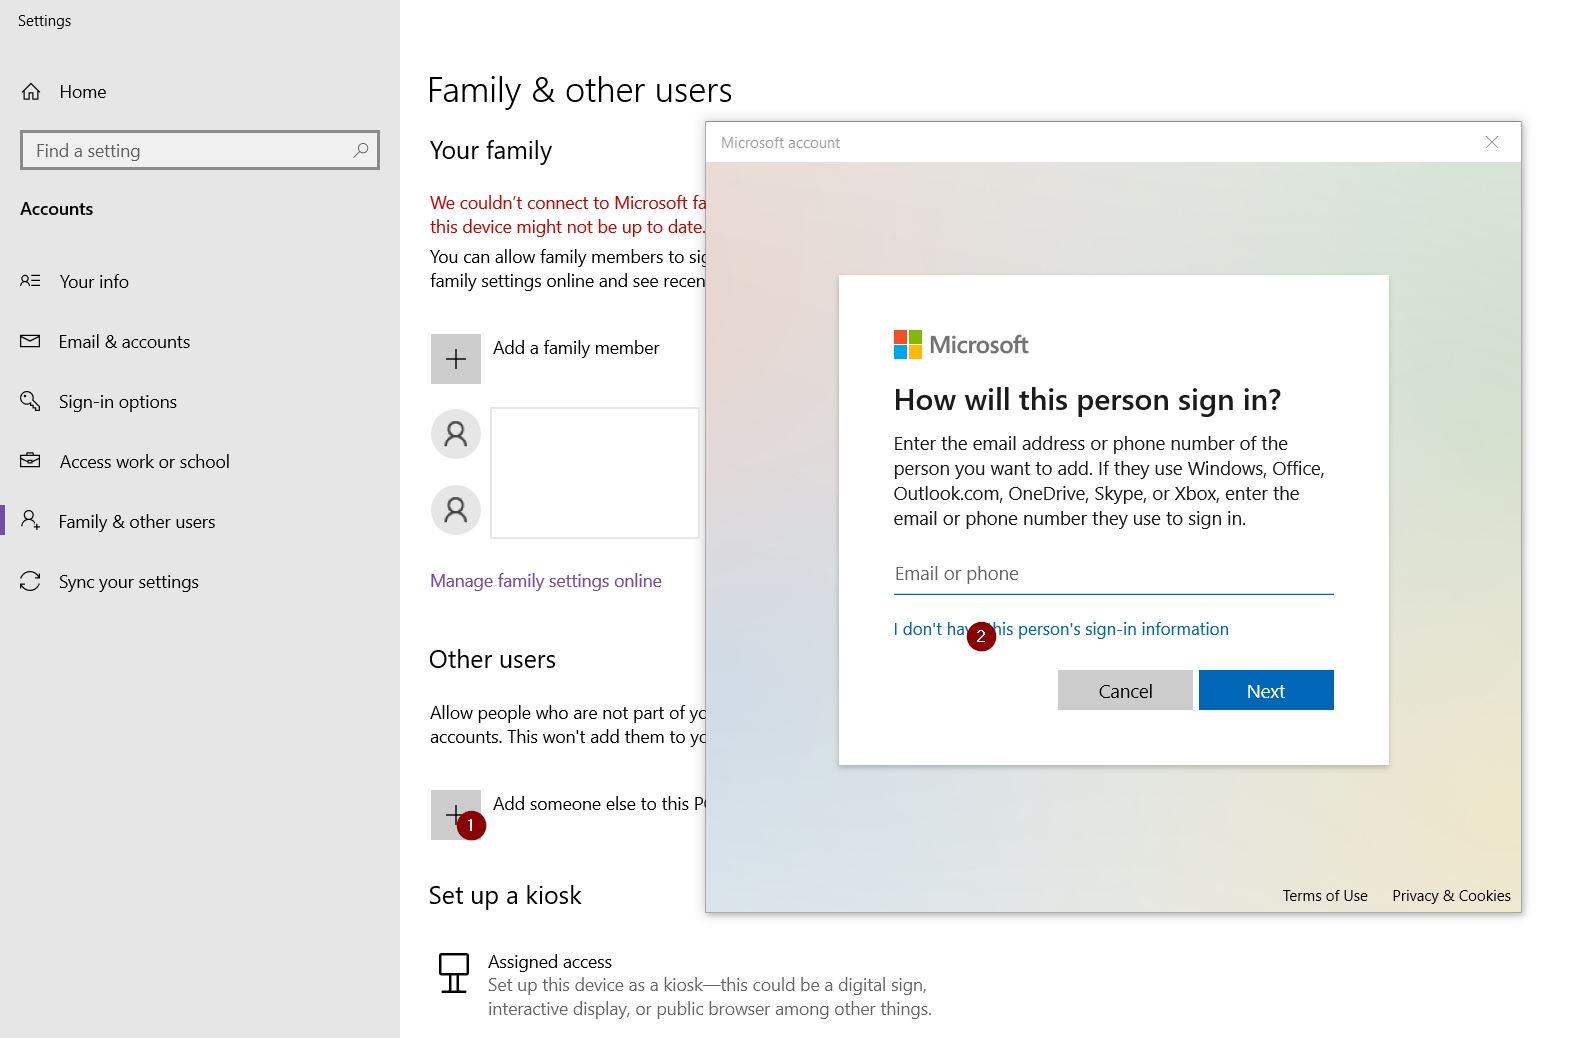Click I don't have this person's sign-in information
1571x1038 pixels.
tap(1061, 629)
